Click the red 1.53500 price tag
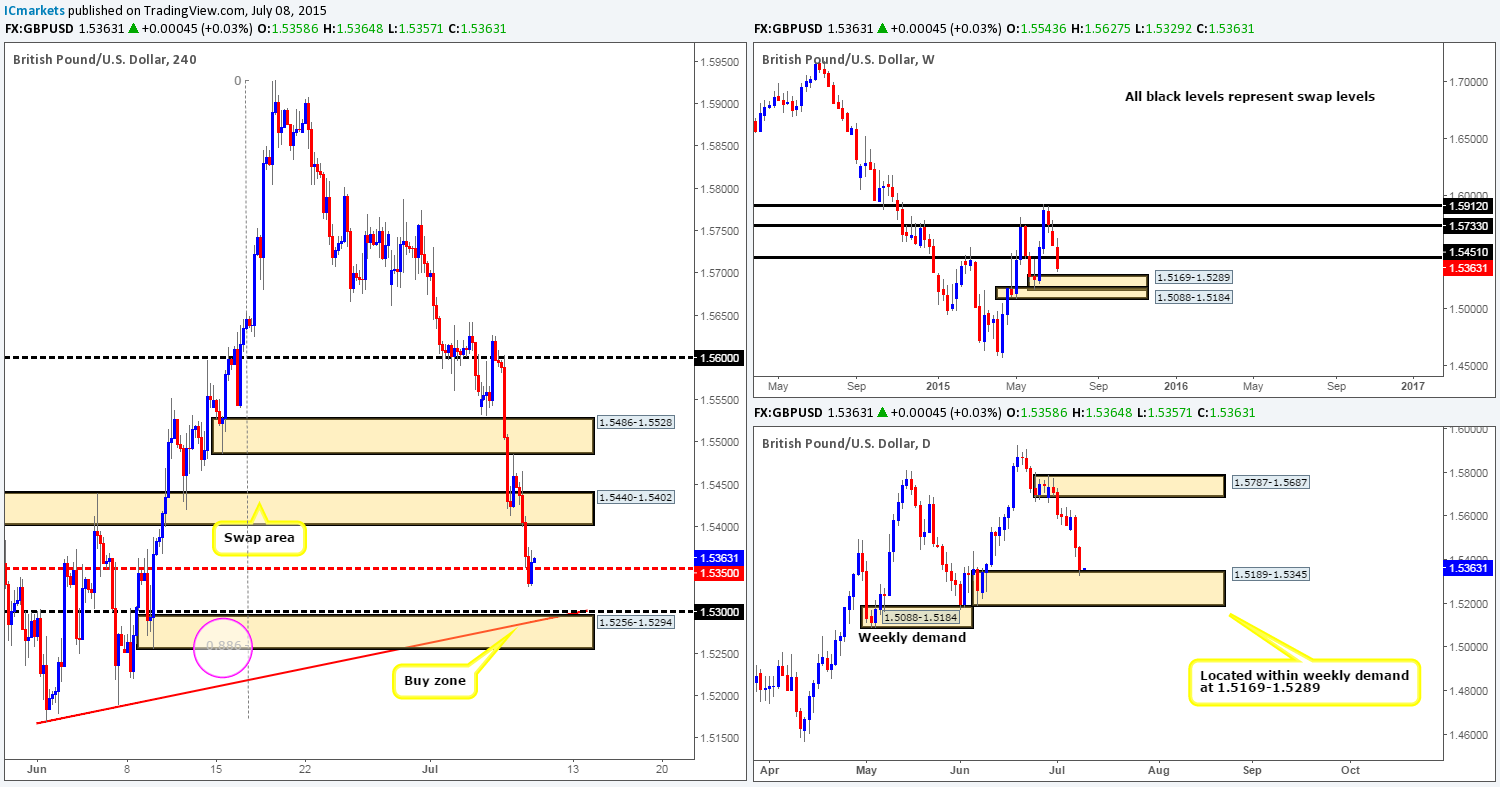Screen dimensions: 1500x787 (x=721, y=575)
